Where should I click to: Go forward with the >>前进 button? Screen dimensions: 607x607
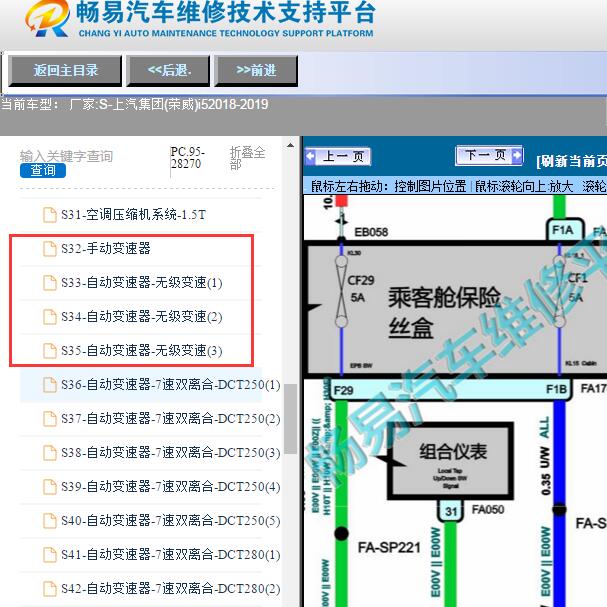(x=256, y=70)
